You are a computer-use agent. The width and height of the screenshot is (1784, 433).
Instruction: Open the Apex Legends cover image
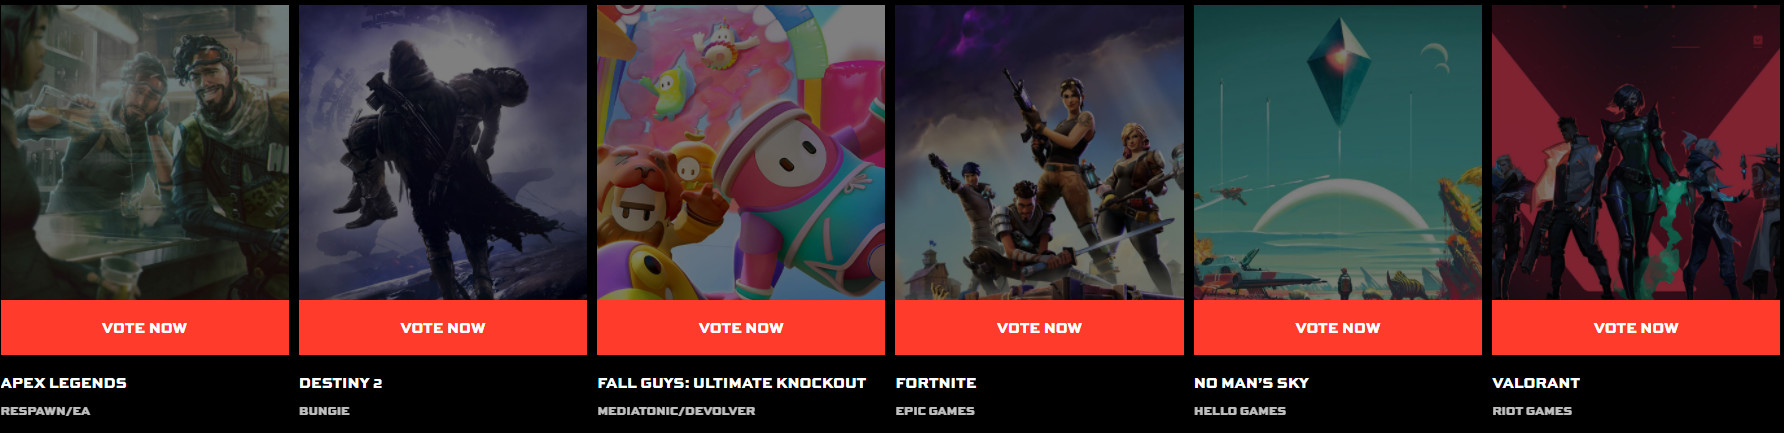click(x=144, y=152)
